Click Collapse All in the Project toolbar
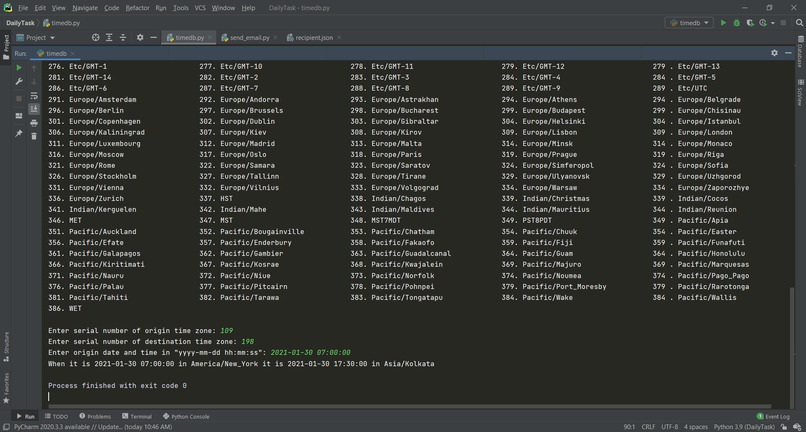This screenshot has width=806, height=432. tap(123, 38)
